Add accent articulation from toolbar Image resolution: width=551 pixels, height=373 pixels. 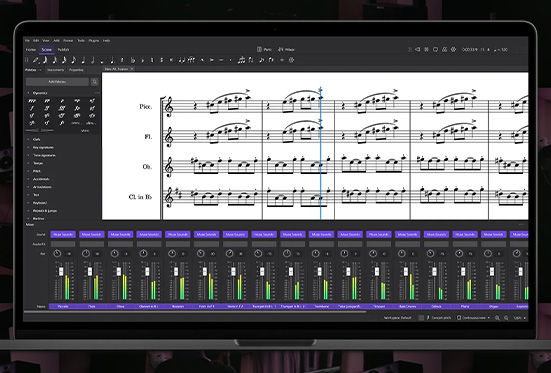[212, 60]
